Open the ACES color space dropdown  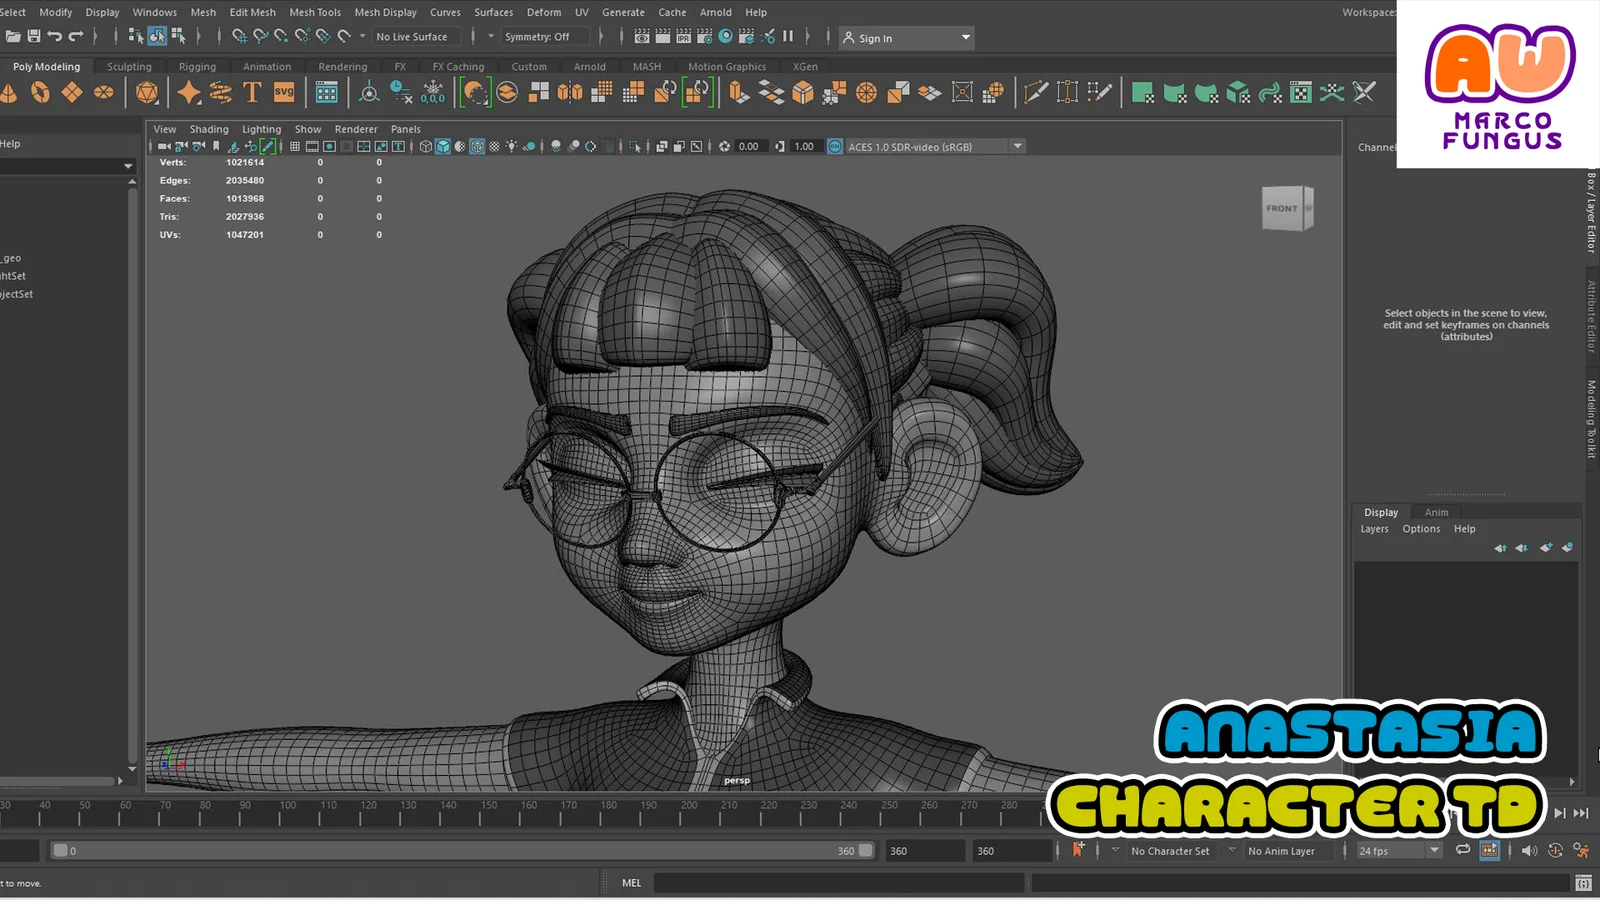click(x=1017, y=147)
